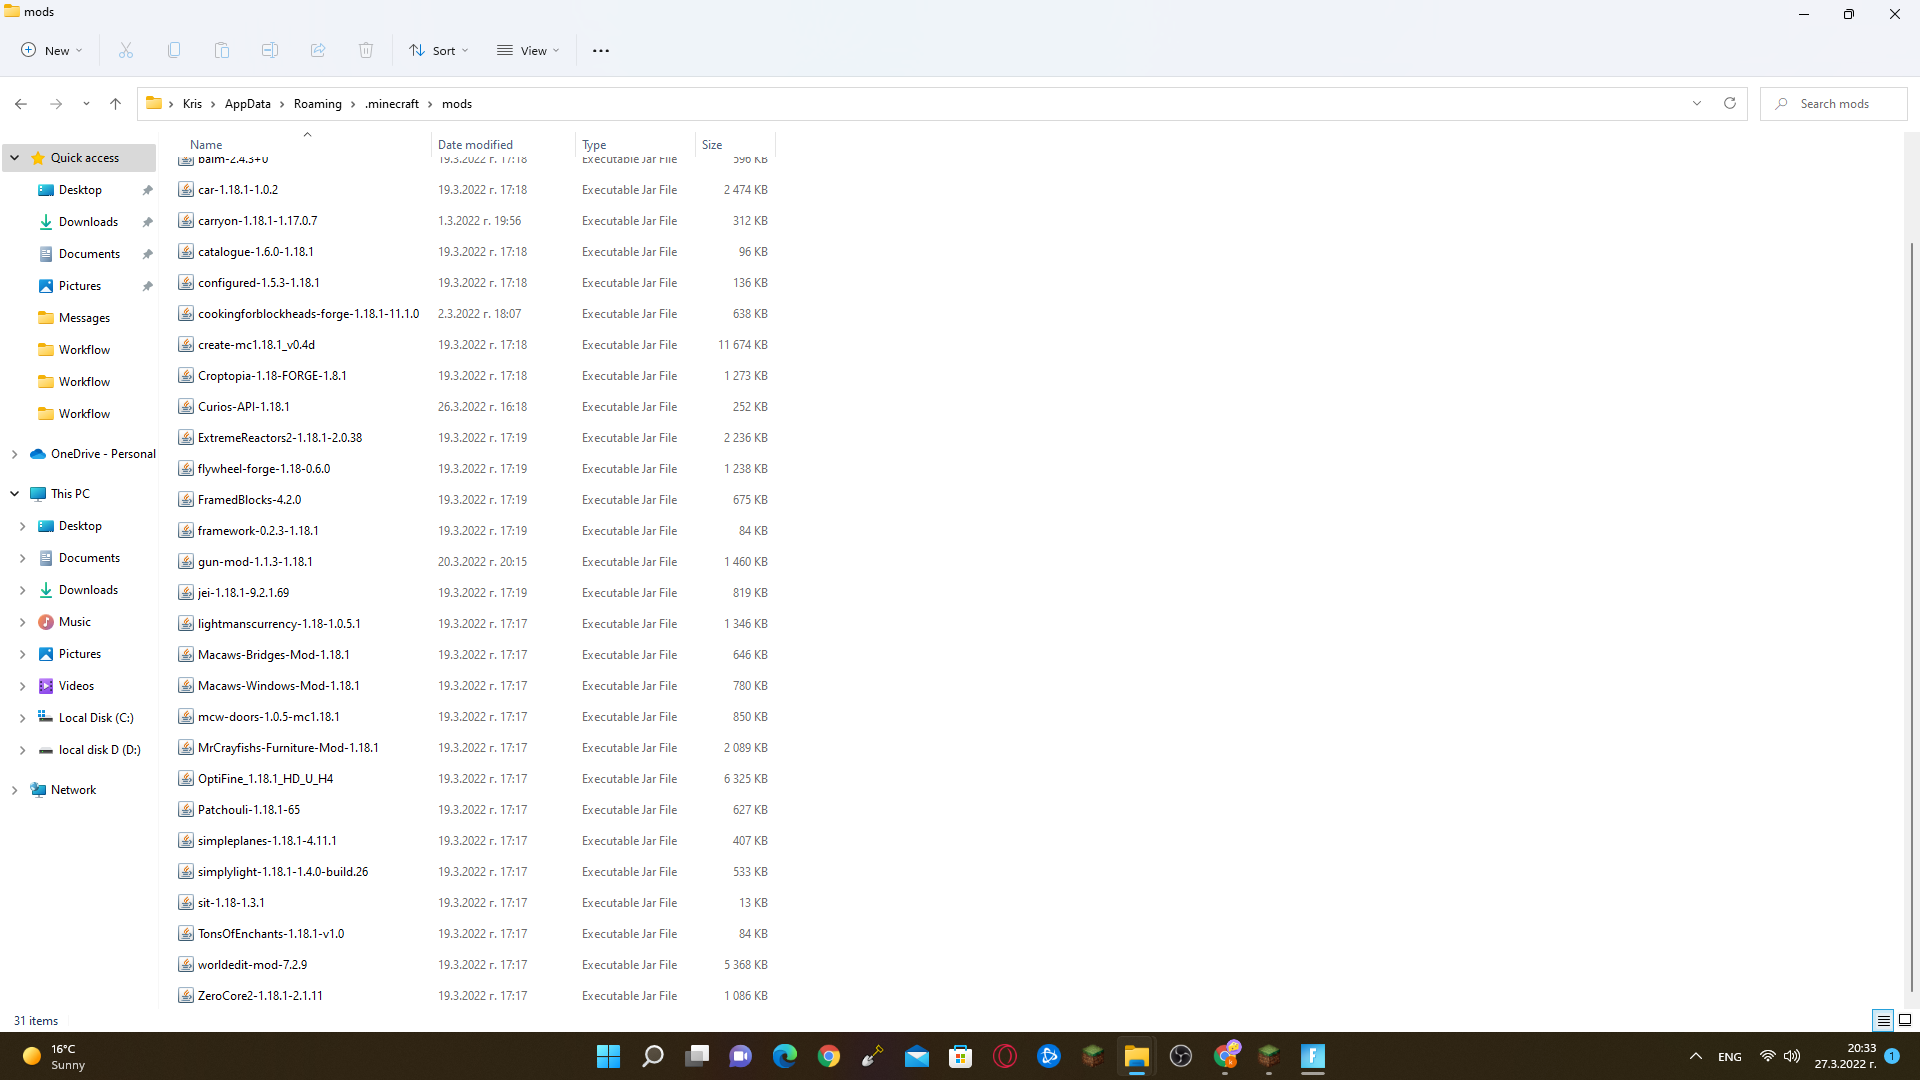Refresh the mods folder view
This screenshot has height=1080, width=1920.
pyautogui.click(x=1730, y=104)
